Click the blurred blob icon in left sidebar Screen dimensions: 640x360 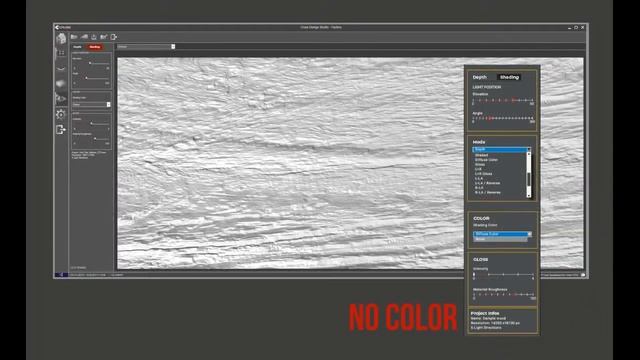point(61,84)
